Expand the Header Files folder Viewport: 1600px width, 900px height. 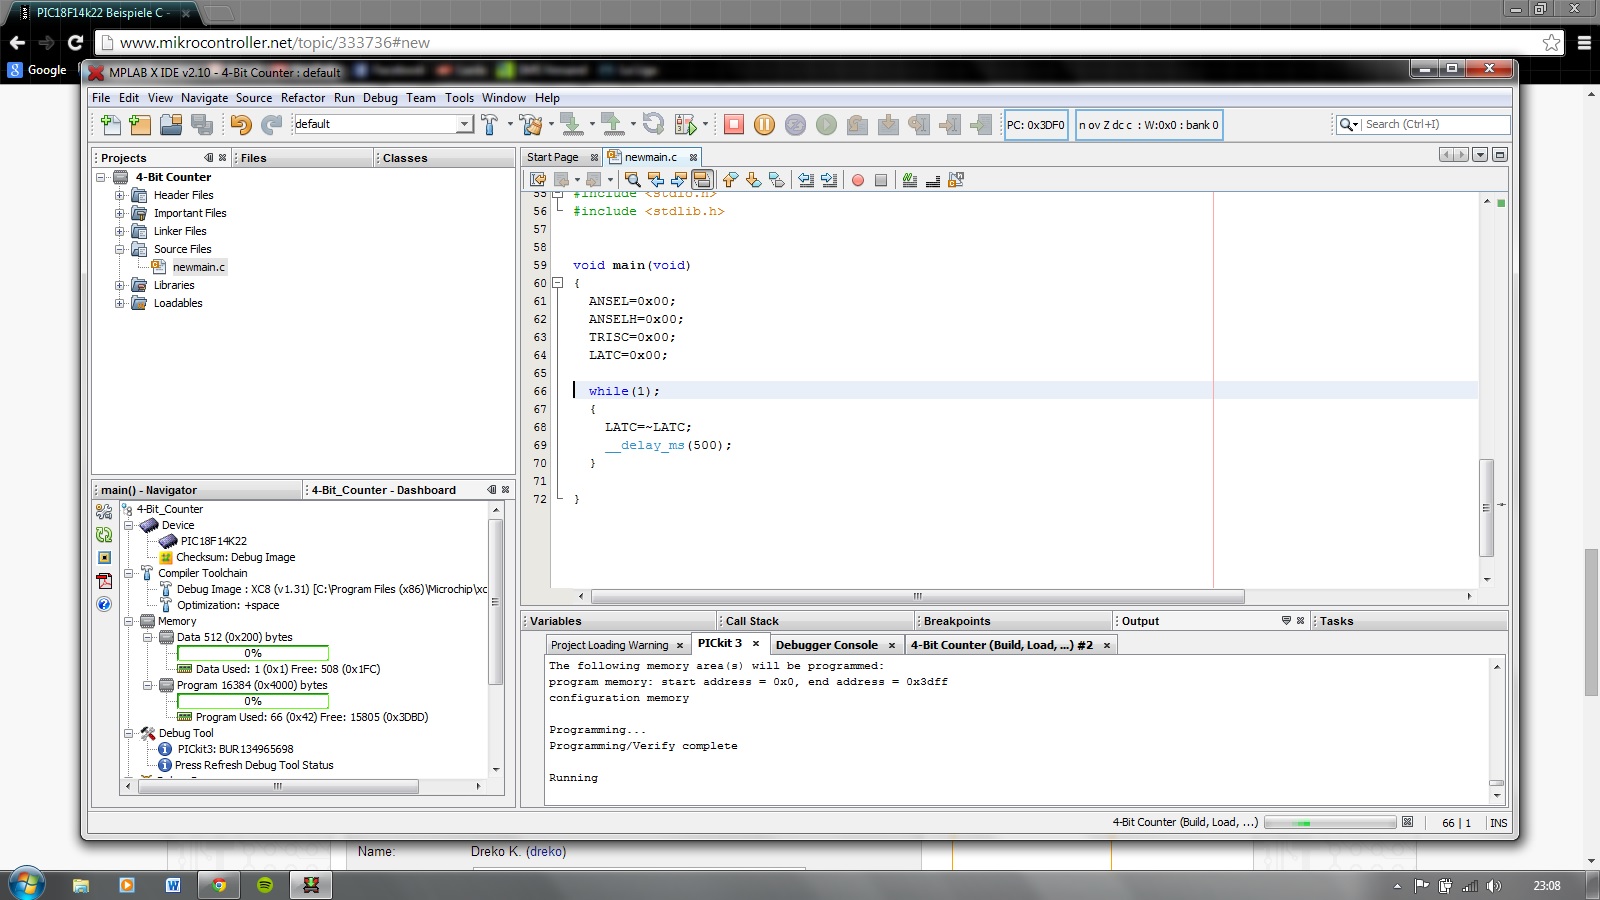[x=119, y=195]
